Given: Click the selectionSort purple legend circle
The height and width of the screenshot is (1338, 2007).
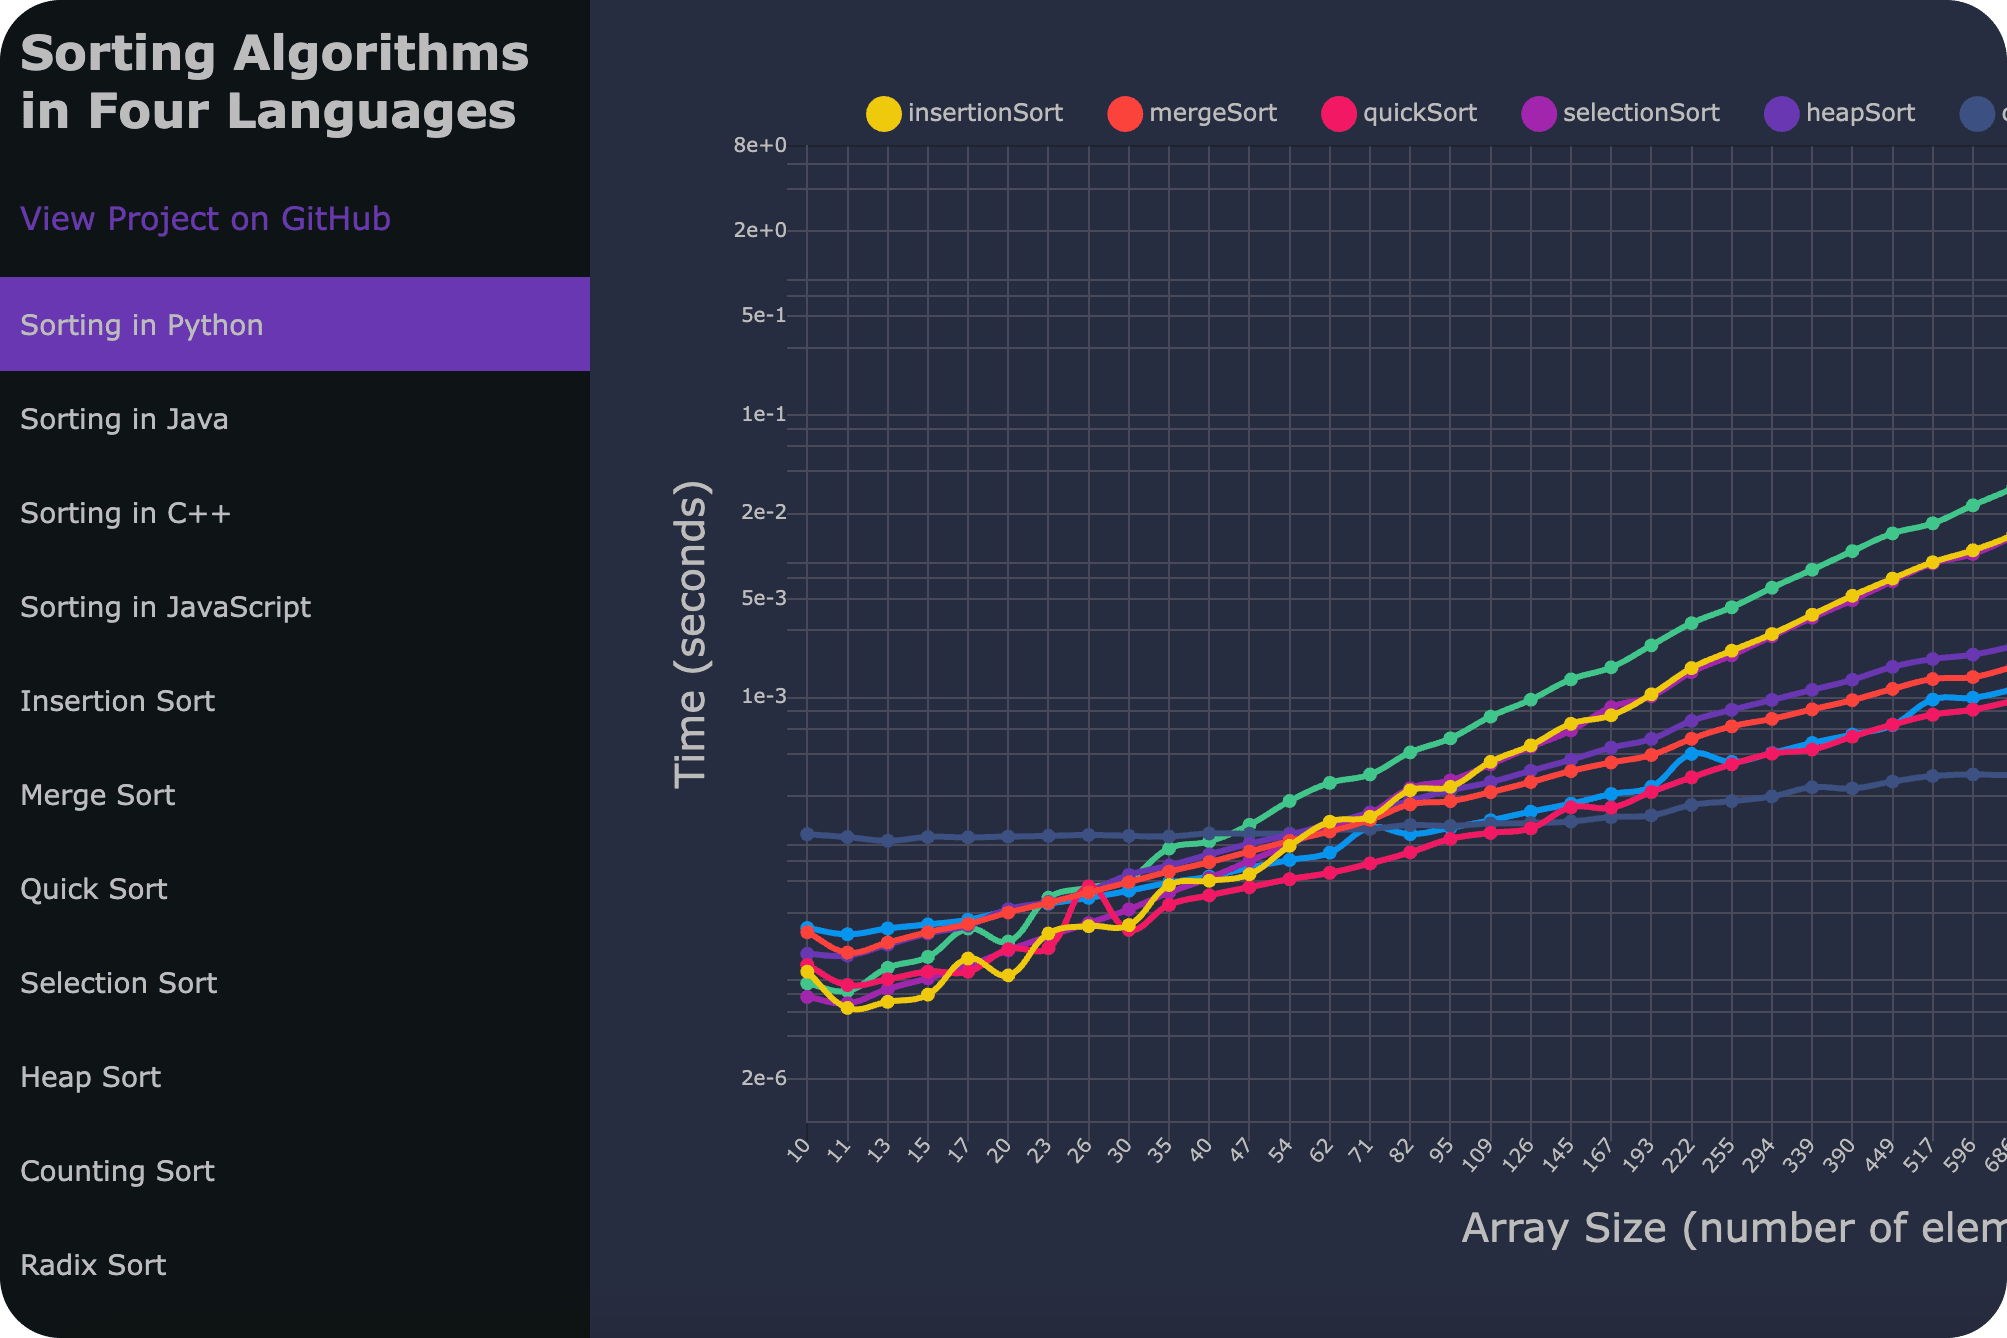Looking at the screenshot, I should pos(1538,114).
